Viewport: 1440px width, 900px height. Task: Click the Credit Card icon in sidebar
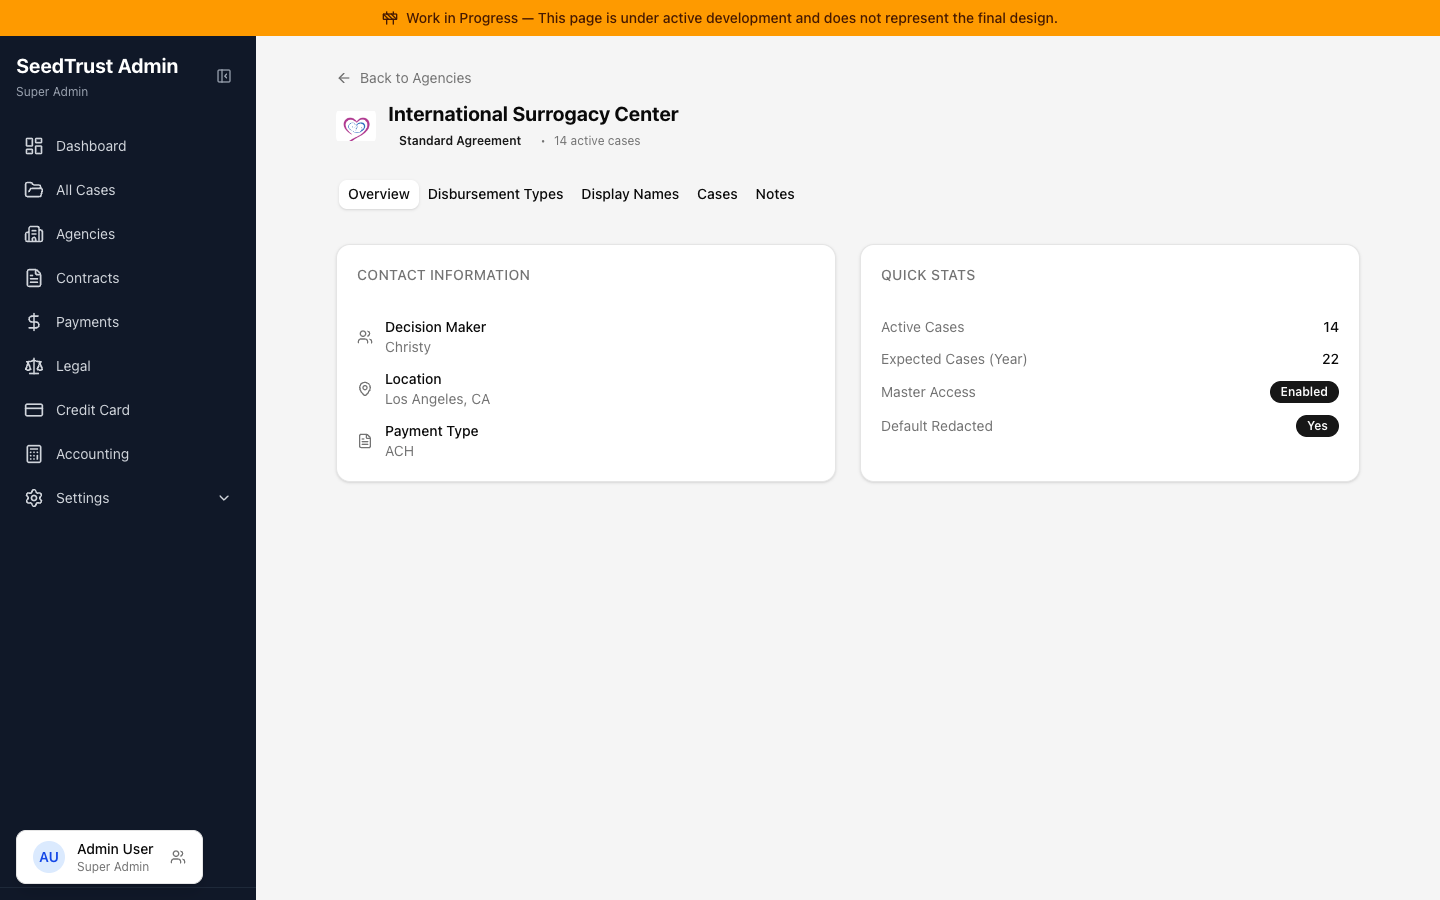point(34,410)
